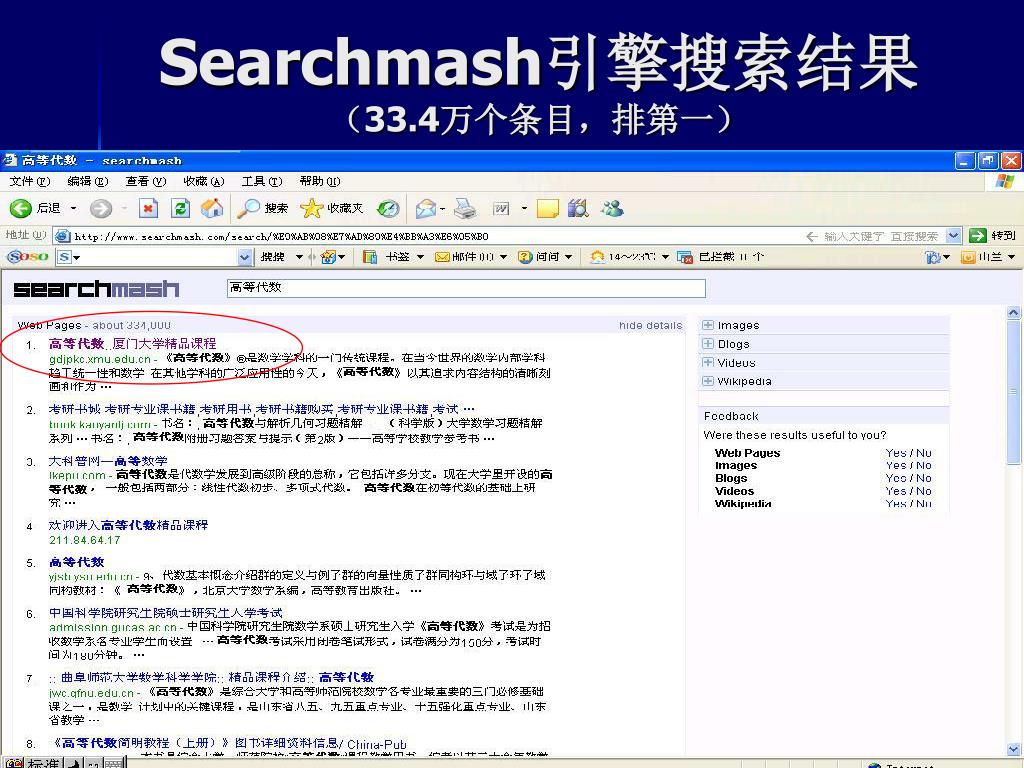Open the Mail envelope toolbar icon
The width and height of the screenshot is (1024, 768).
[426, 208]
